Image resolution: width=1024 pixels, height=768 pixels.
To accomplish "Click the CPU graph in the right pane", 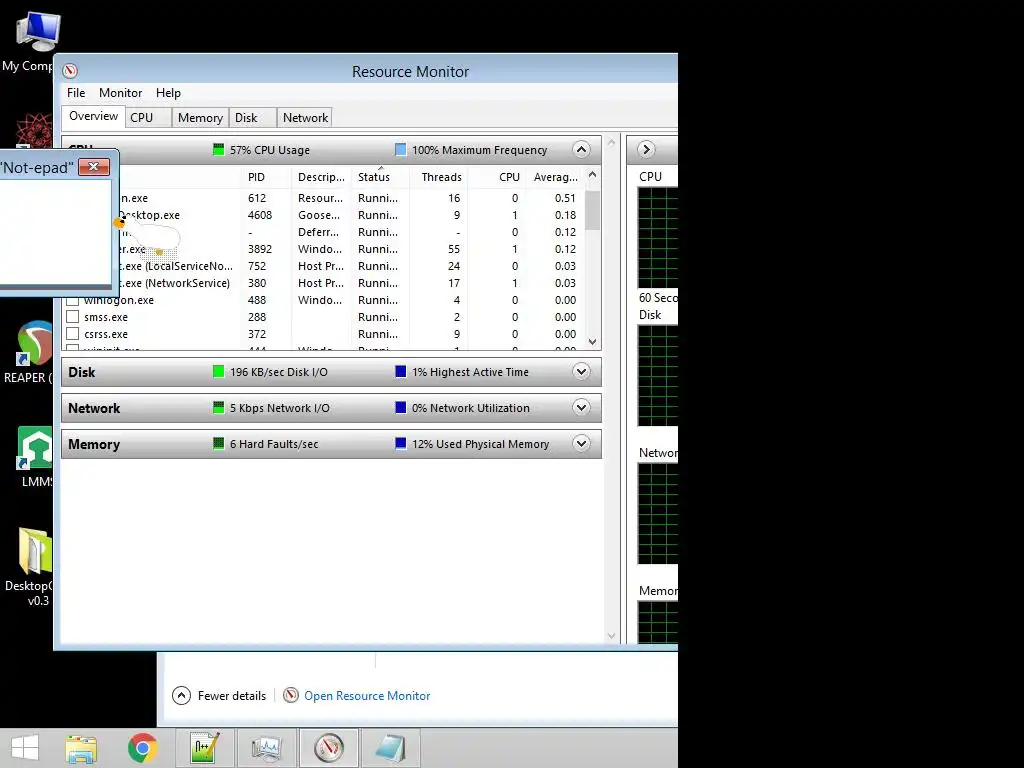I will point(658,237).
